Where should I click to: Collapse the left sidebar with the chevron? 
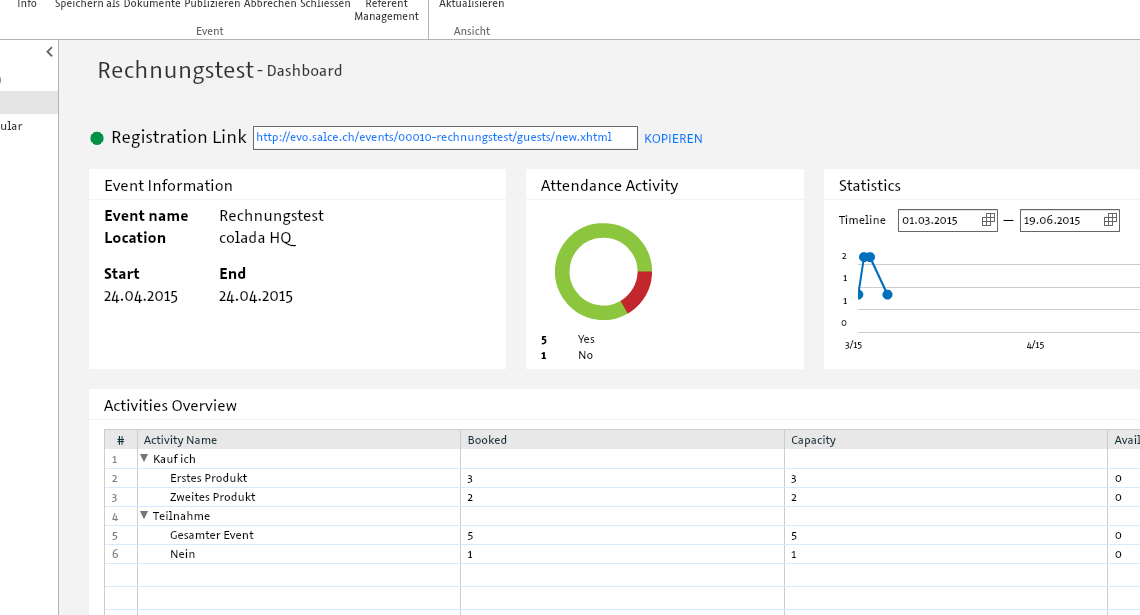(x=49, y=52)
